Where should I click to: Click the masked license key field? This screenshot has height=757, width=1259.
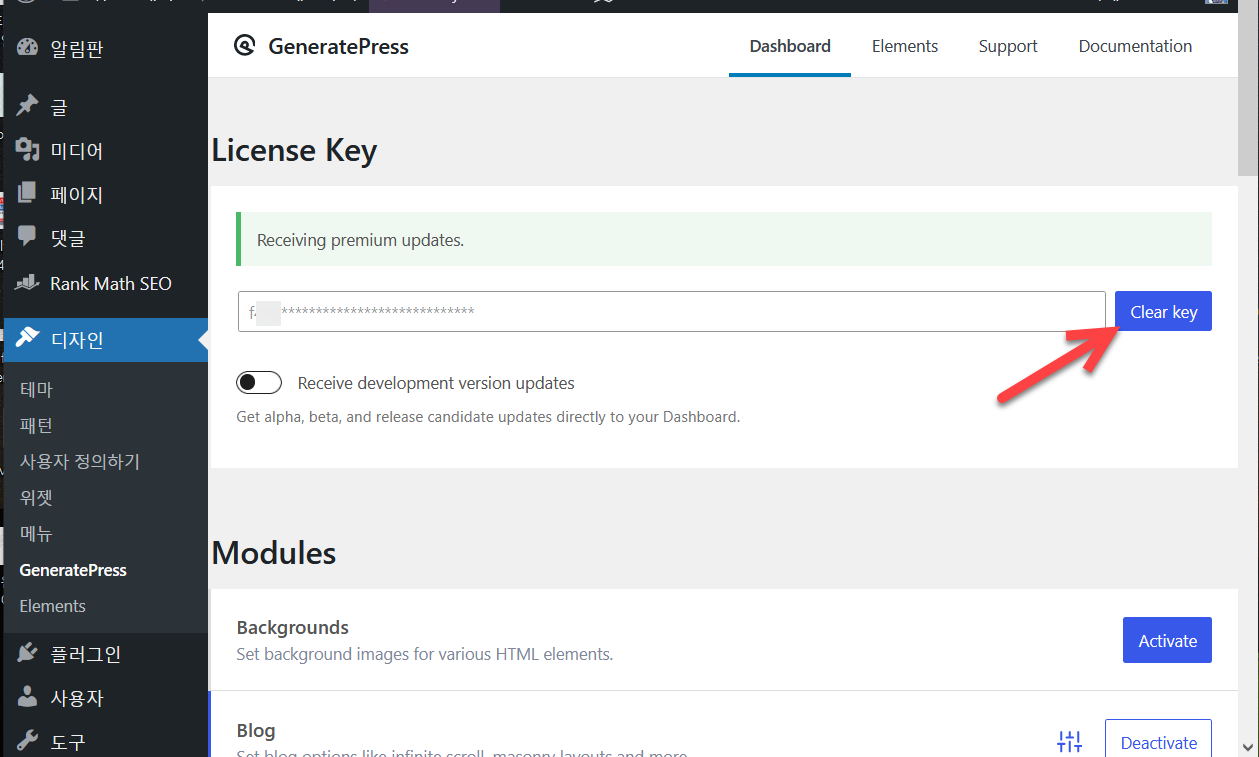coord(671,312)
